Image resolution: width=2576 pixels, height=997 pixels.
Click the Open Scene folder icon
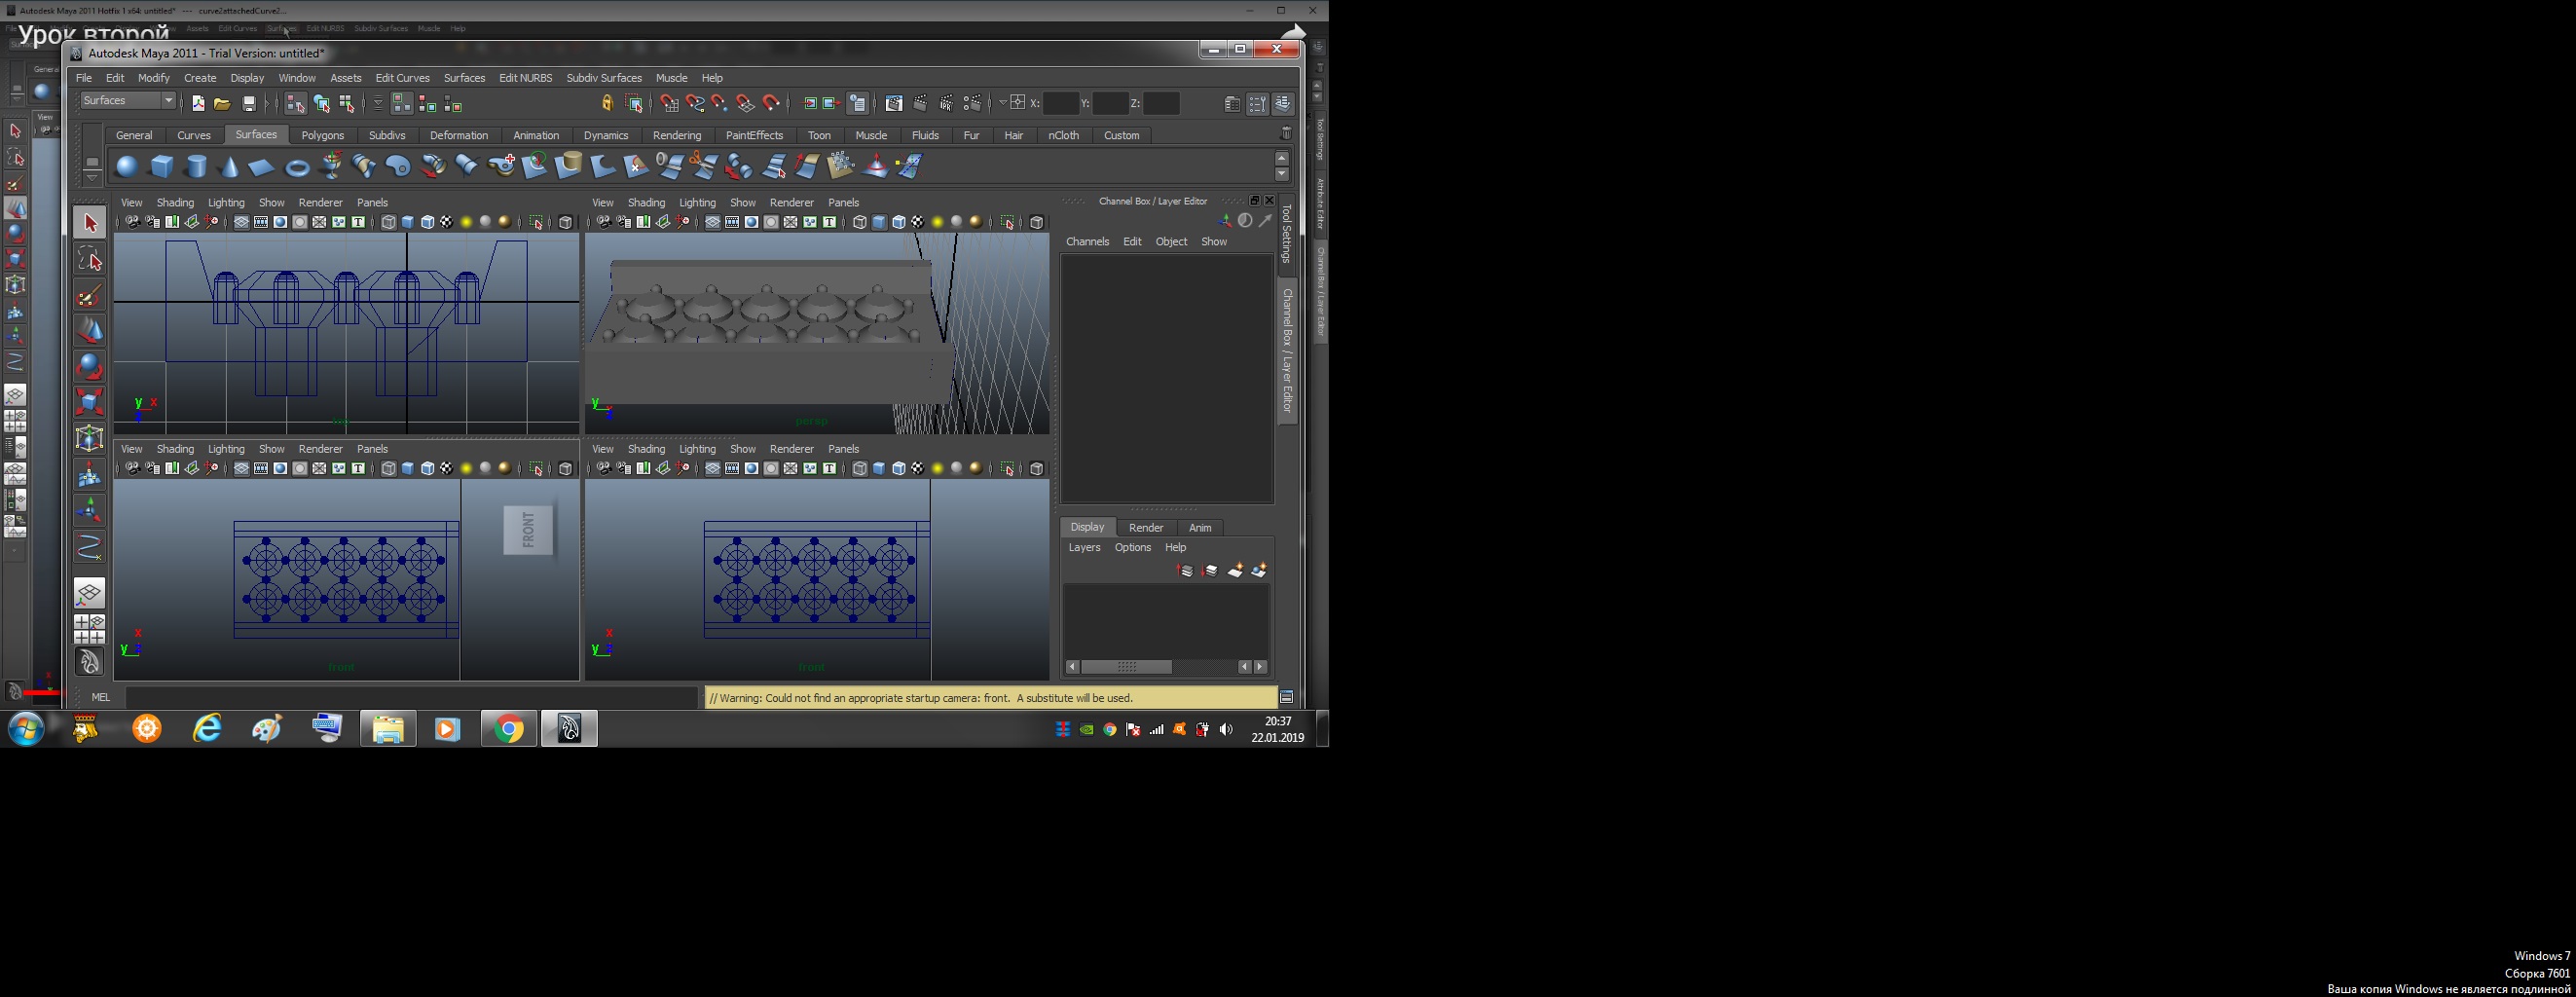pos(223,103)
